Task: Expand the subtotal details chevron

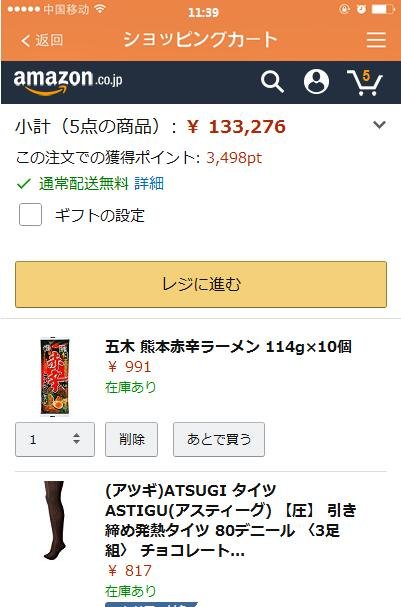Action: tap(379, 125)
